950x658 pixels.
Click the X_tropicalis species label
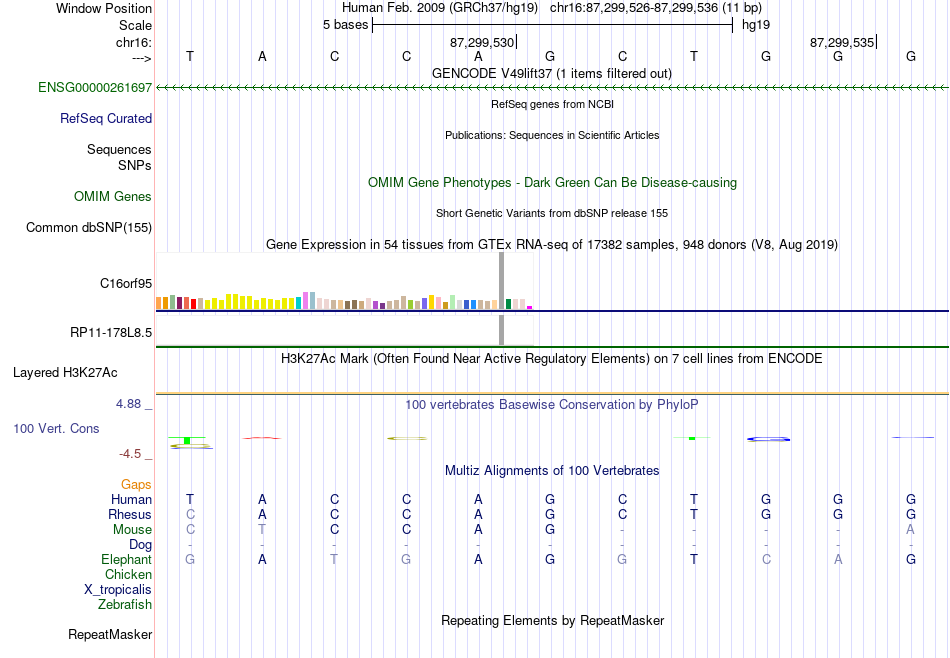118,590
